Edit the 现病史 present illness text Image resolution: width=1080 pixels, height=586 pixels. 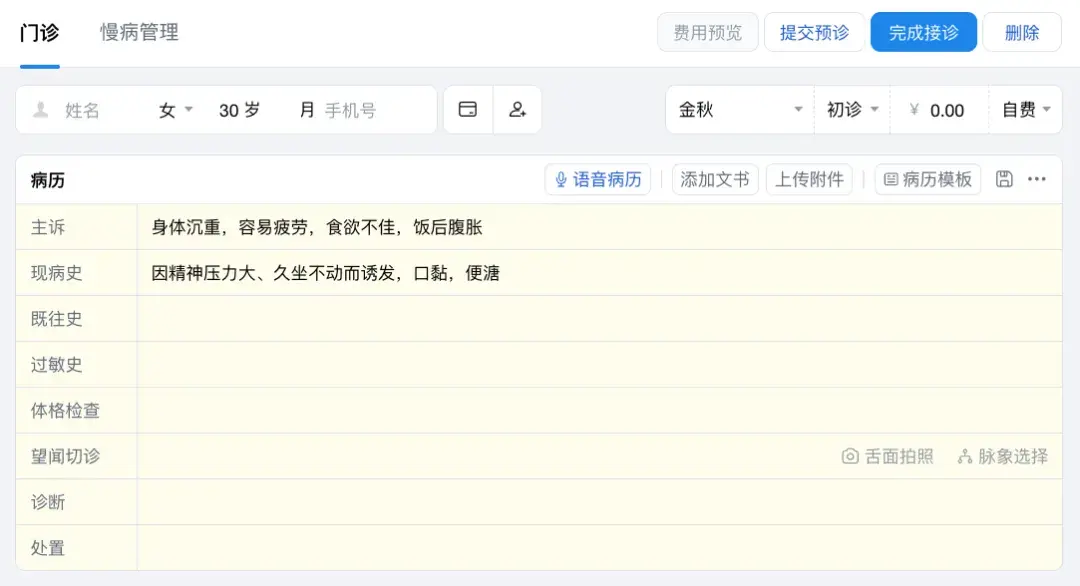(599, 273)
